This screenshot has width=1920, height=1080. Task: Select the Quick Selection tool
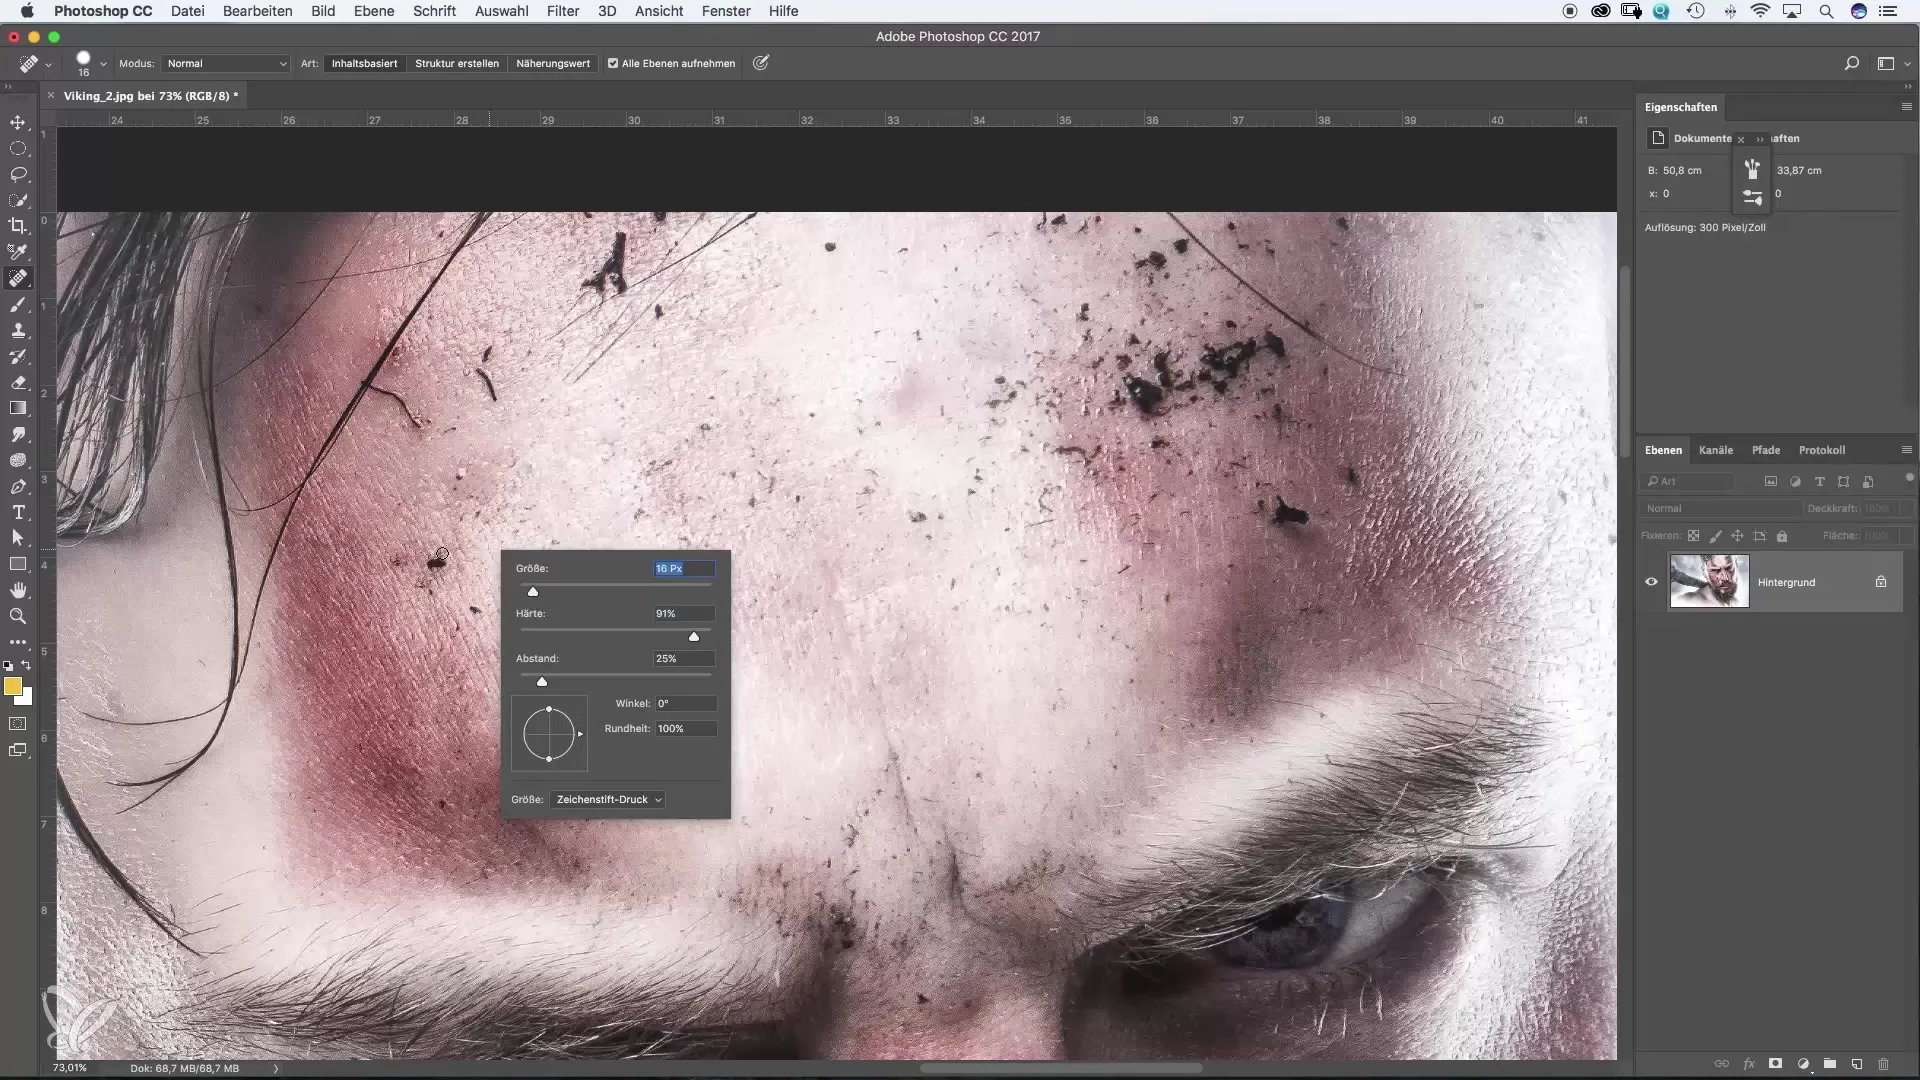click(18, 200)
